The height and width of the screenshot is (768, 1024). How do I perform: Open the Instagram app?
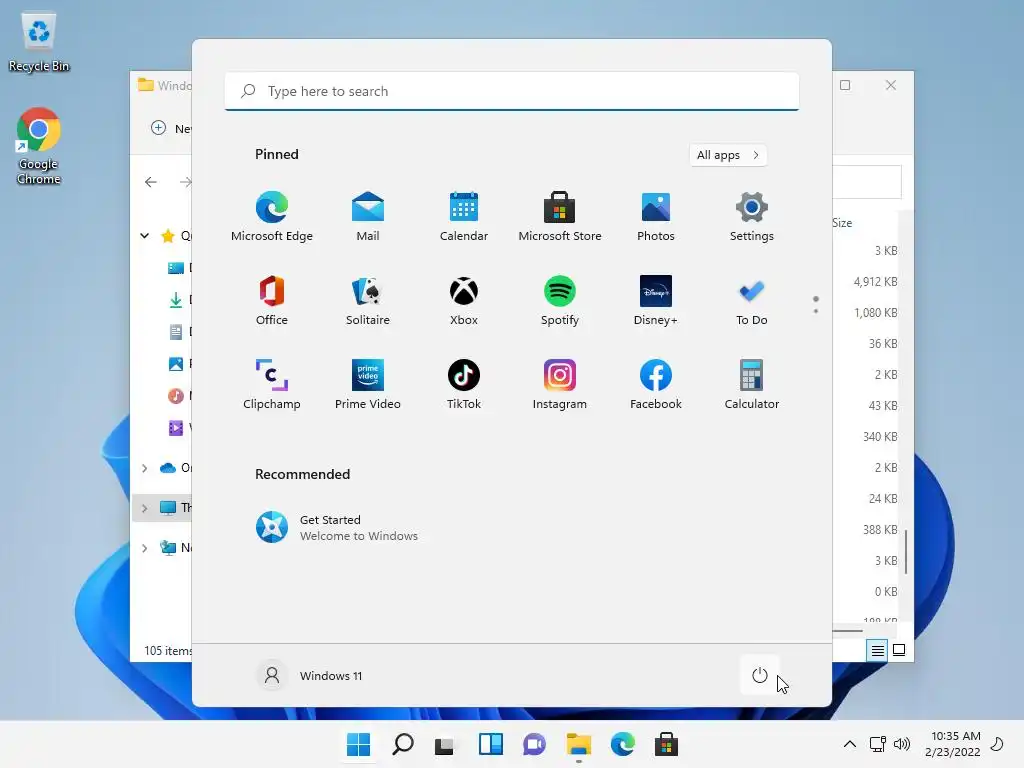coord(560,385)
